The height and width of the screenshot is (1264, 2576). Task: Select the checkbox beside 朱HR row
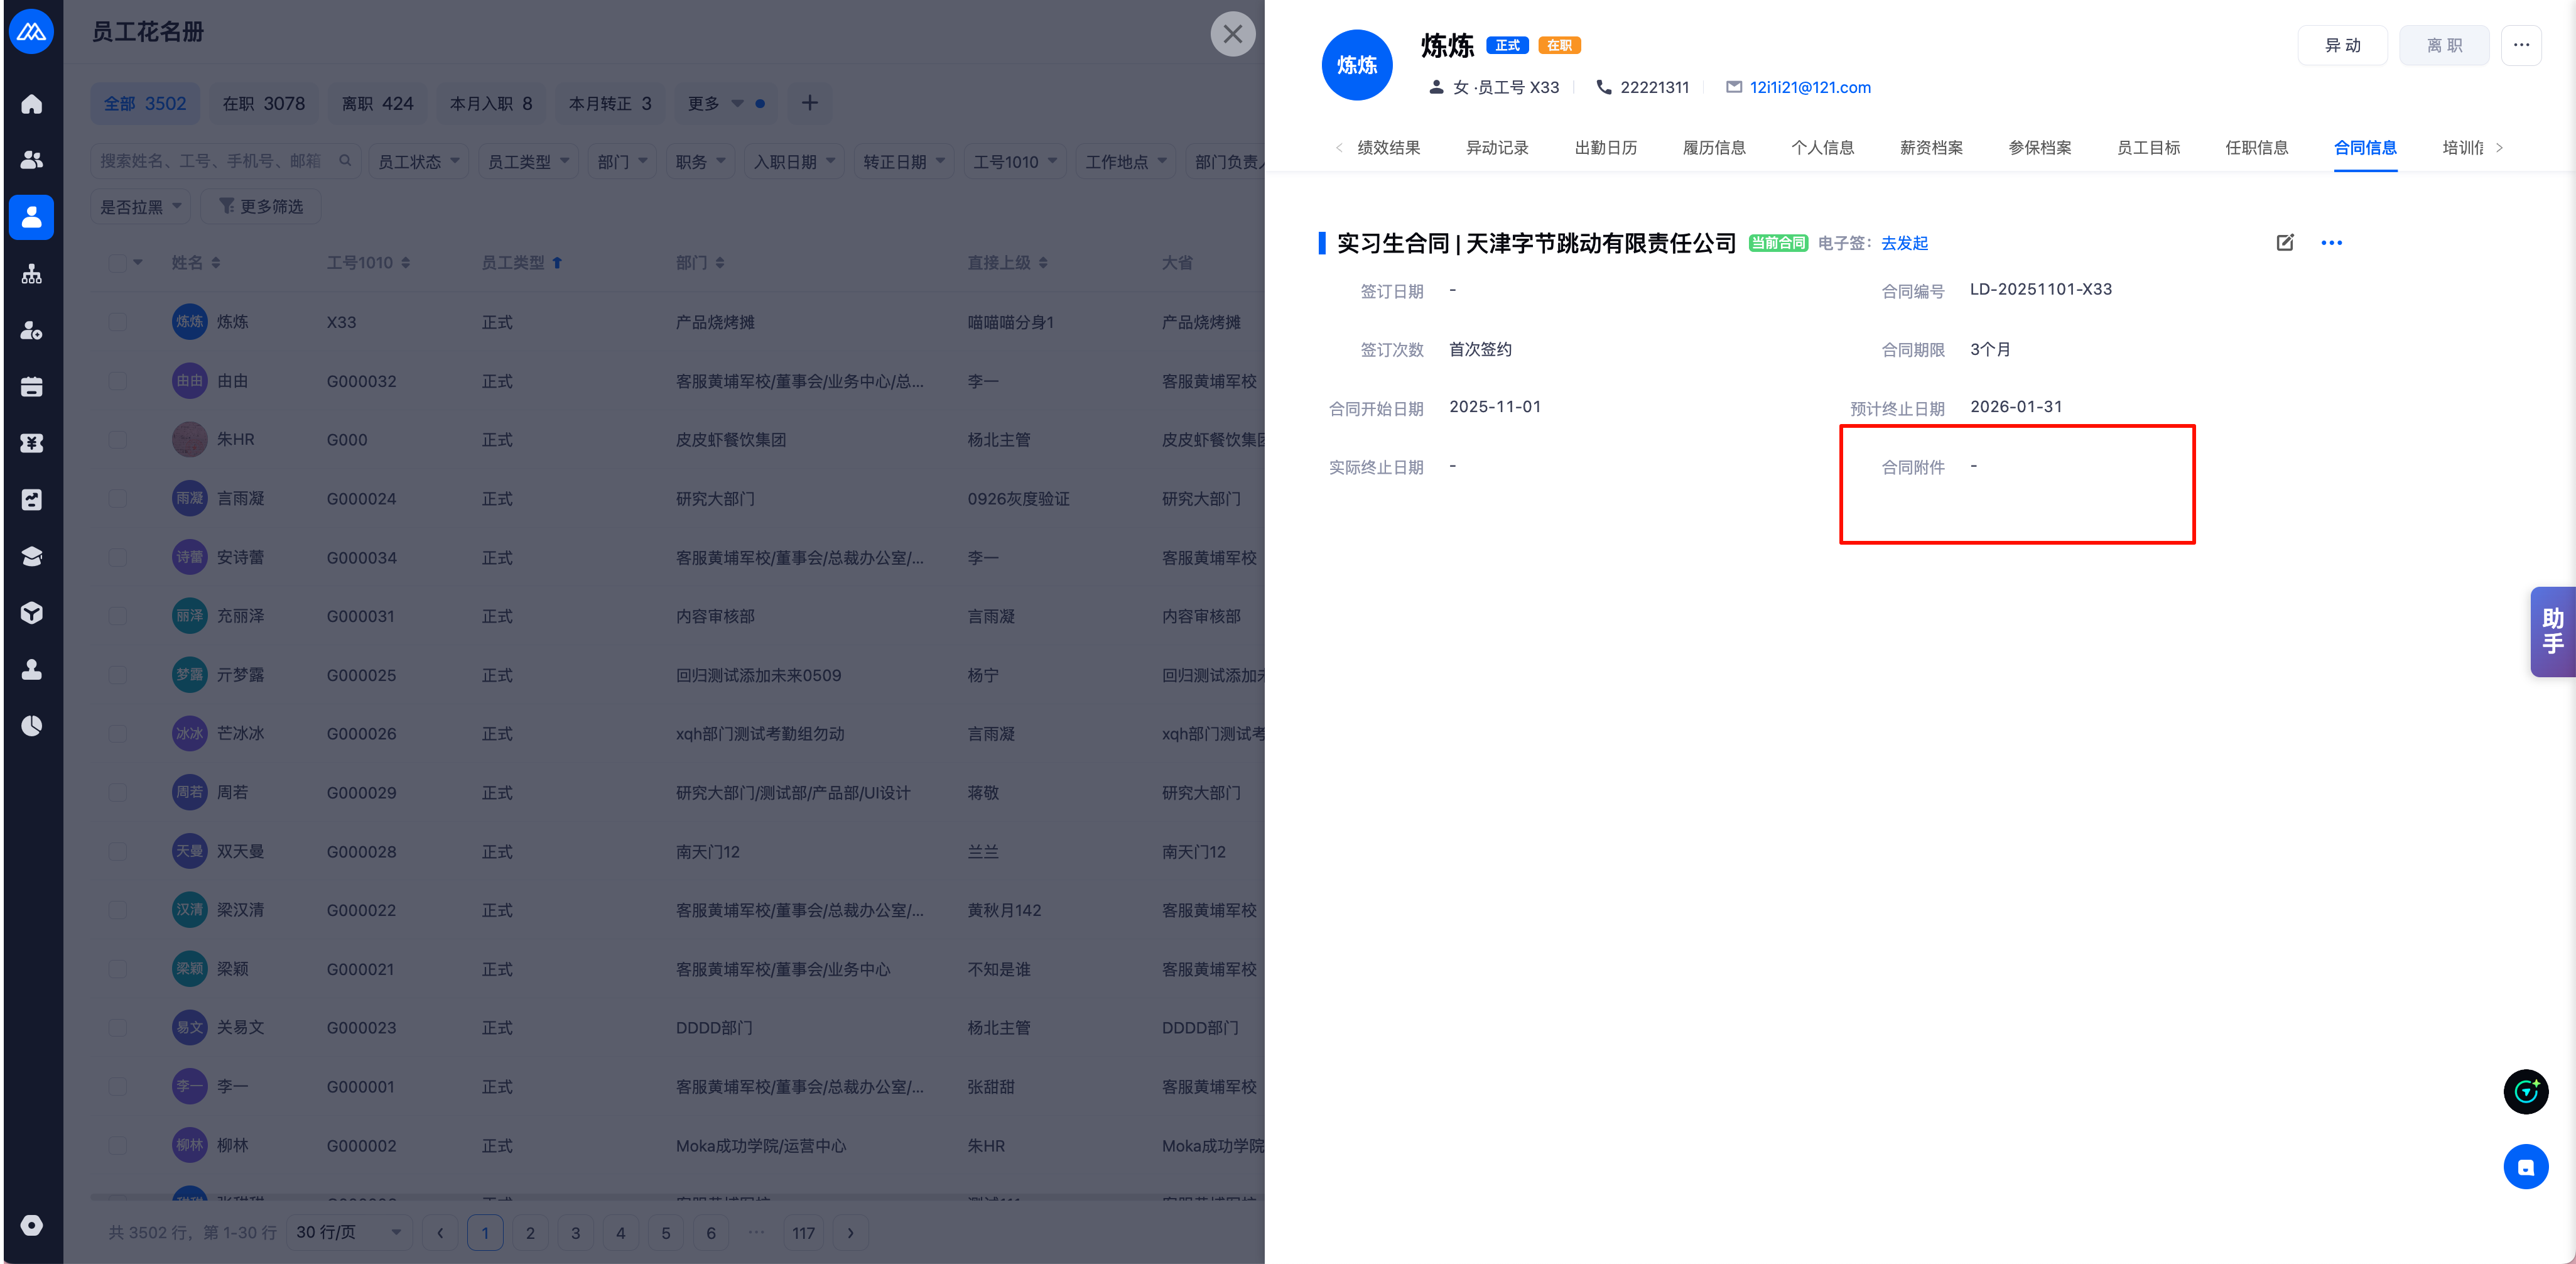click(x=118, y=440)
